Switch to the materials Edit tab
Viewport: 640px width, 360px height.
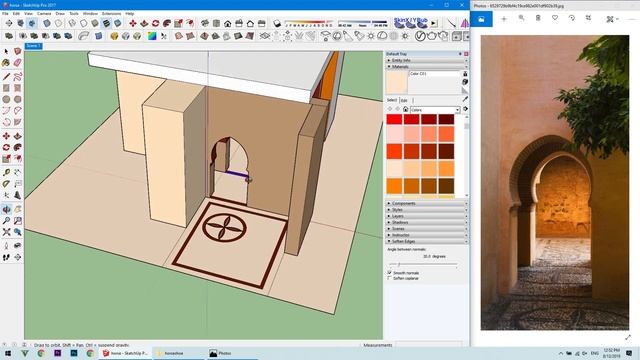(x=404, y=100)
